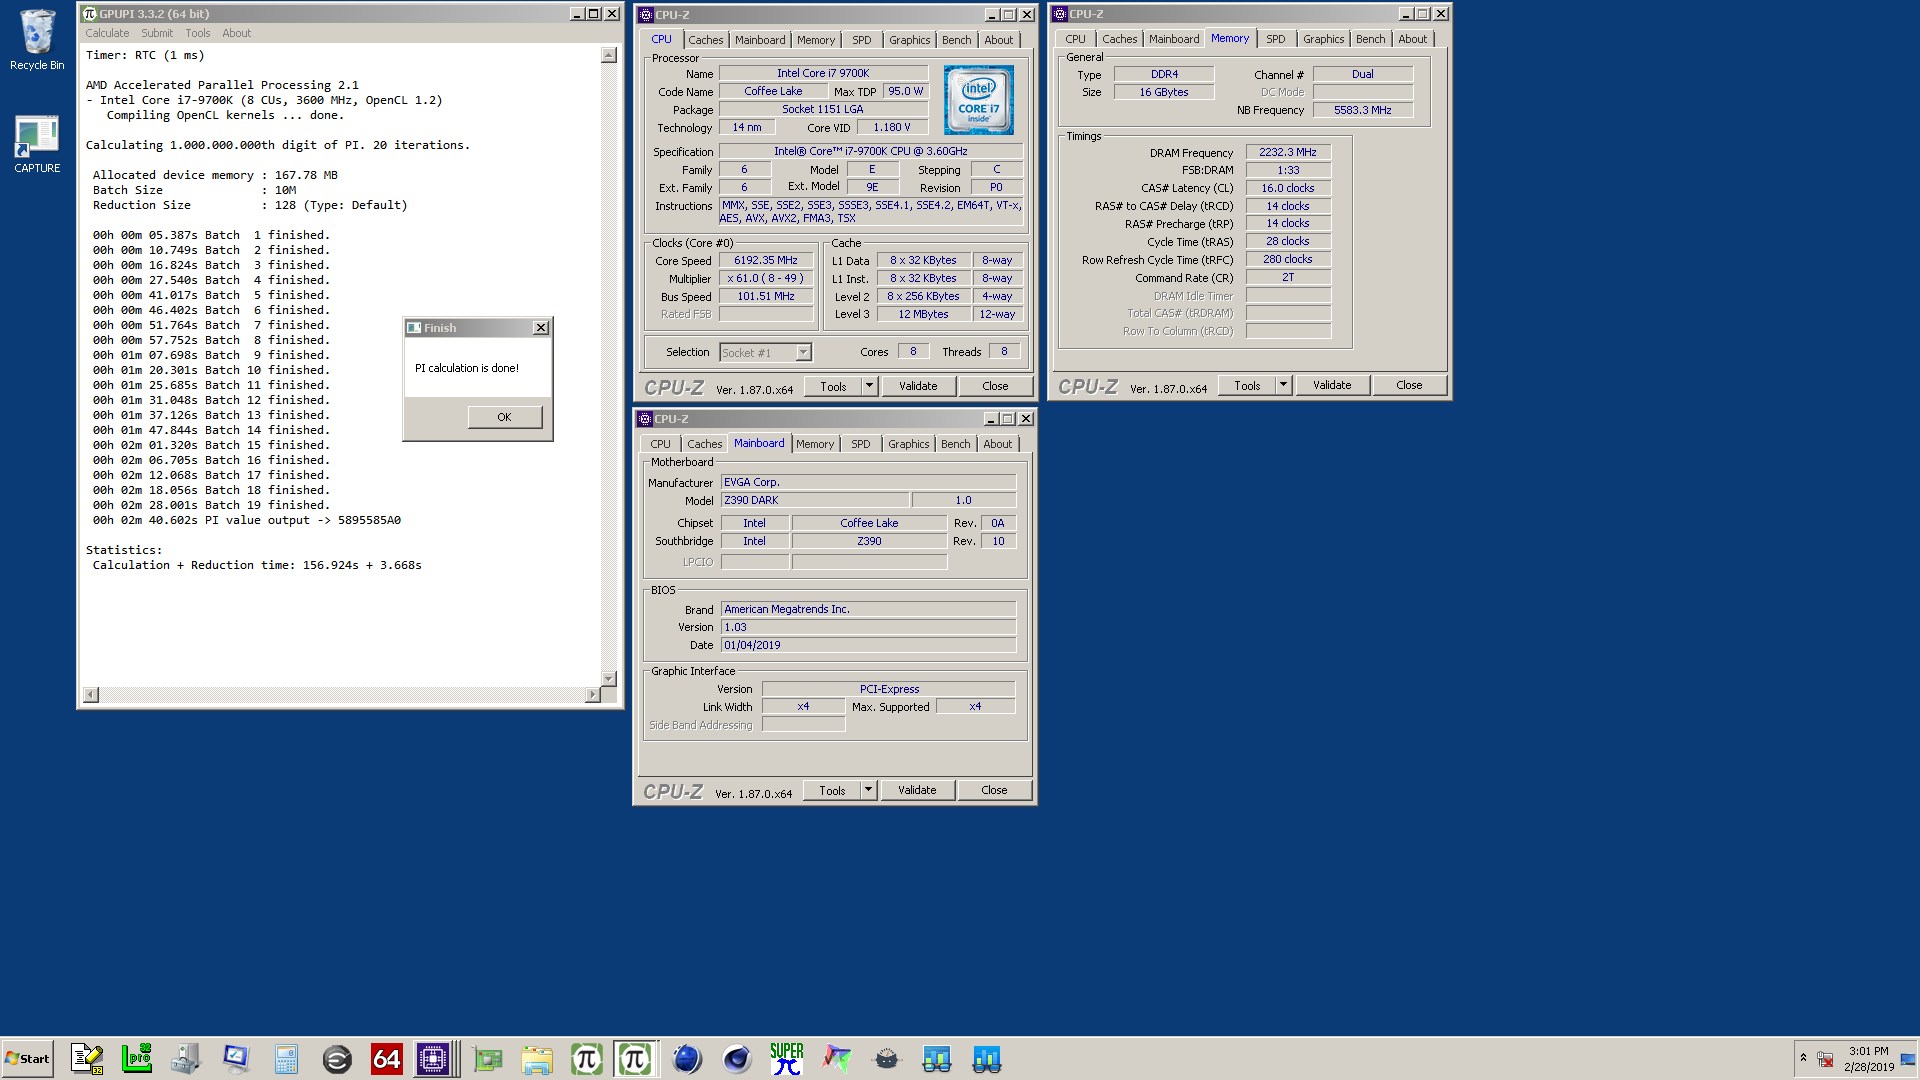Launch Calculator from the taskbar
1920x1080 pixels.
pos(286,1059)
